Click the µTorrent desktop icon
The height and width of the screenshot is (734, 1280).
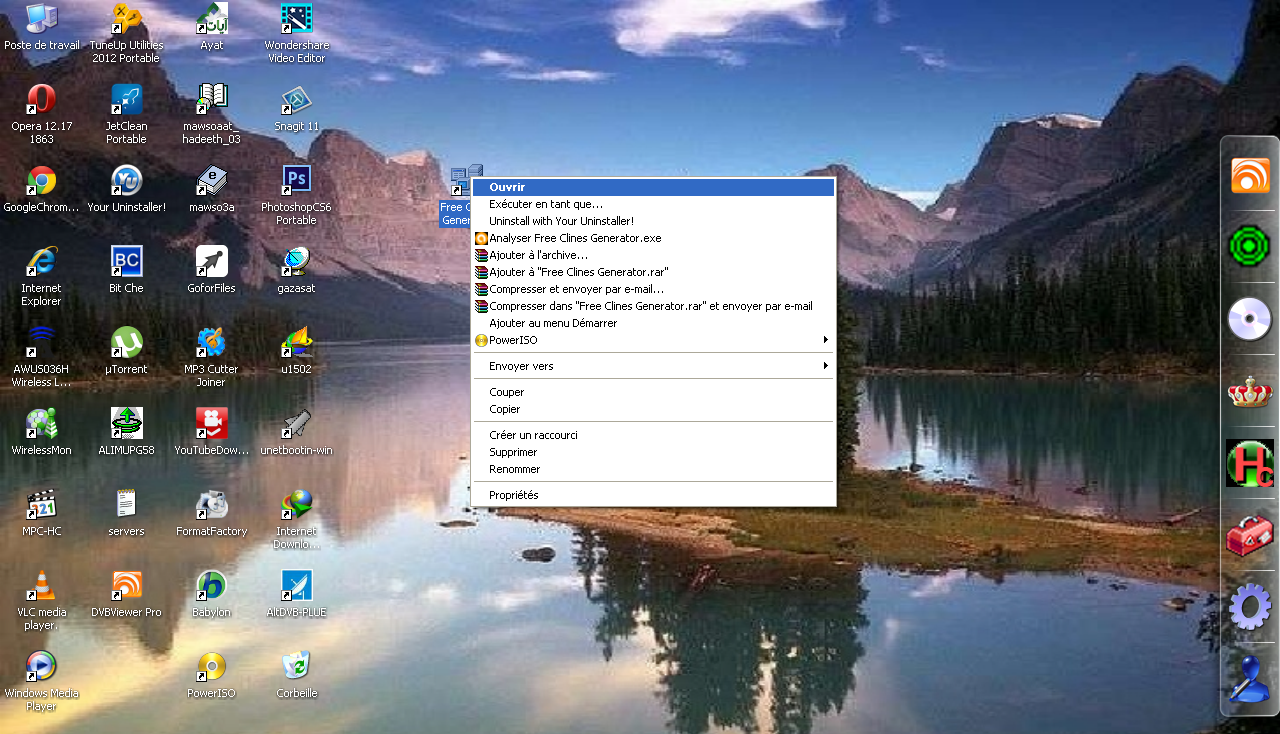pos(126,343)
